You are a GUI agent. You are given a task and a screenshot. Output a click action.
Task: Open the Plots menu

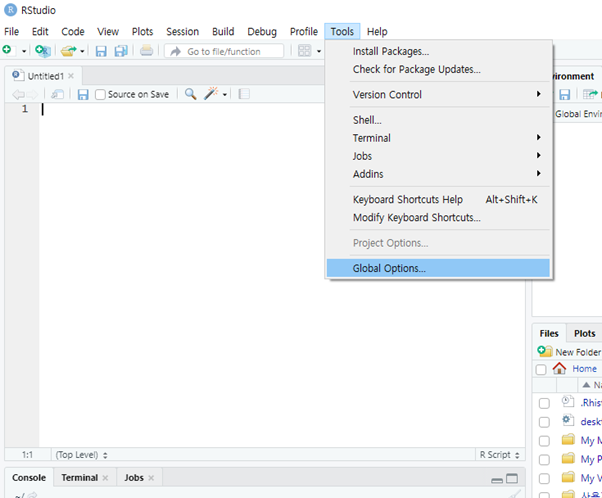click(142, 31)
